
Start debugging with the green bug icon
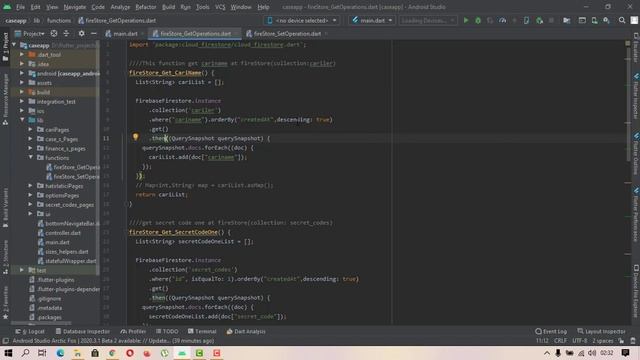pos(478,20)
